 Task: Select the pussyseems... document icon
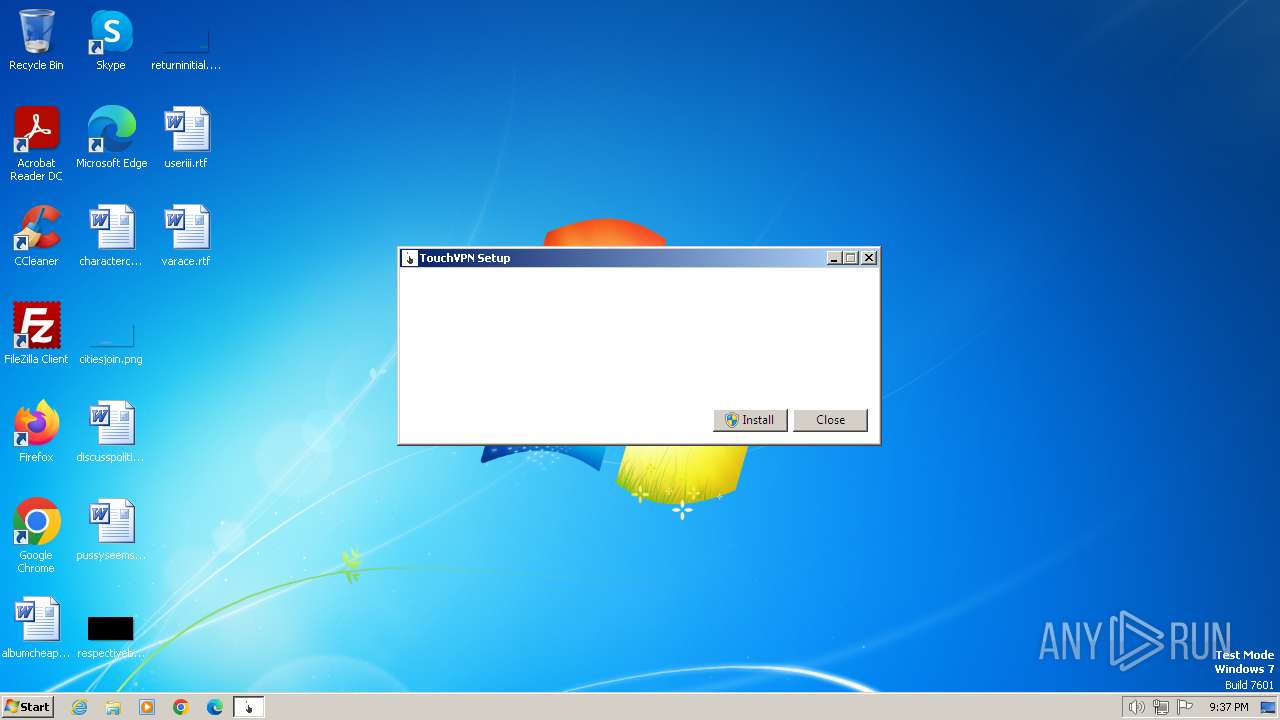pyautogui.click(x=111, y=530)
